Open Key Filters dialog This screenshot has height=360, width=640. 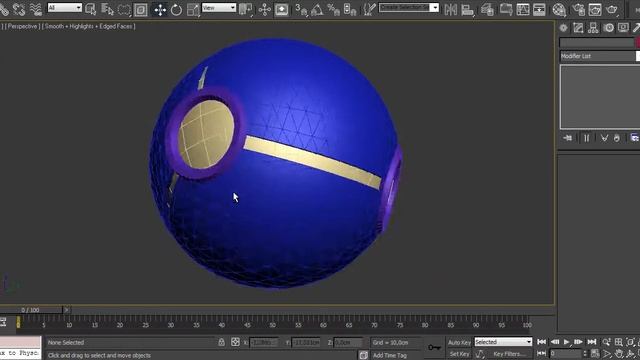pyautogui.click(x=509, y=354)
